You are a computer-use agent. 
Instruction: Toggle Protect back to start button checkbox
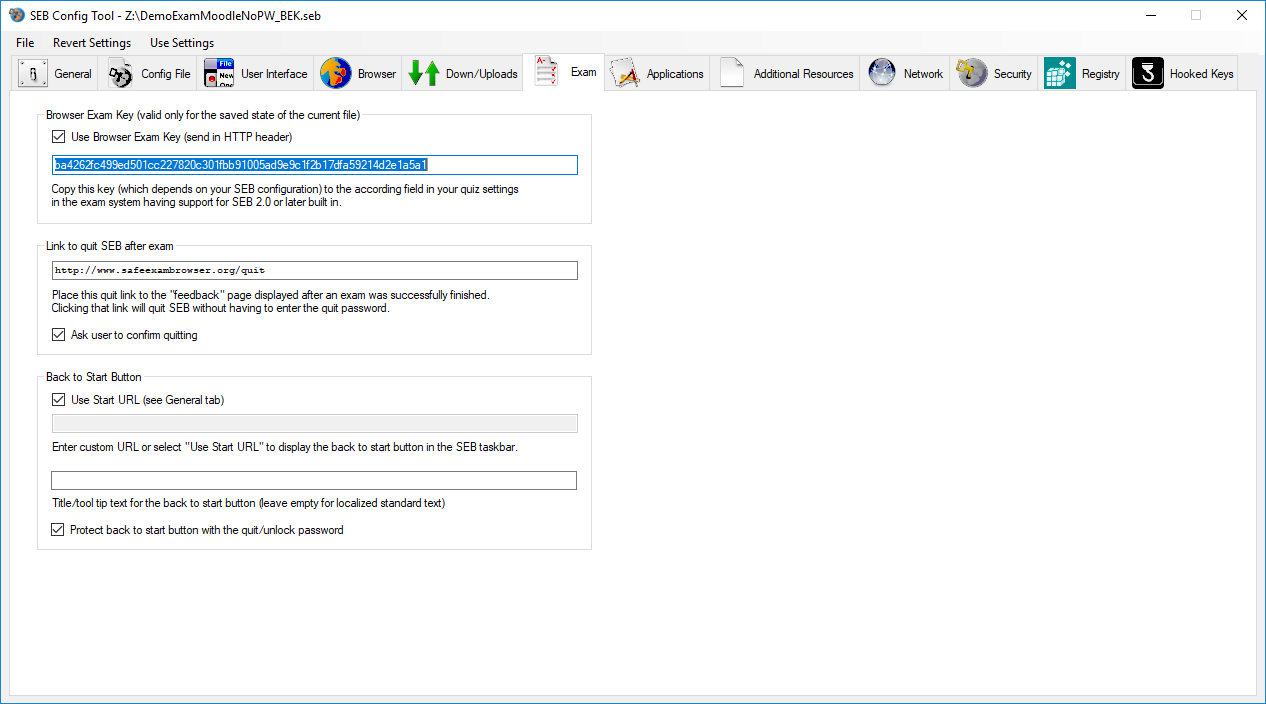coord(59,530)
